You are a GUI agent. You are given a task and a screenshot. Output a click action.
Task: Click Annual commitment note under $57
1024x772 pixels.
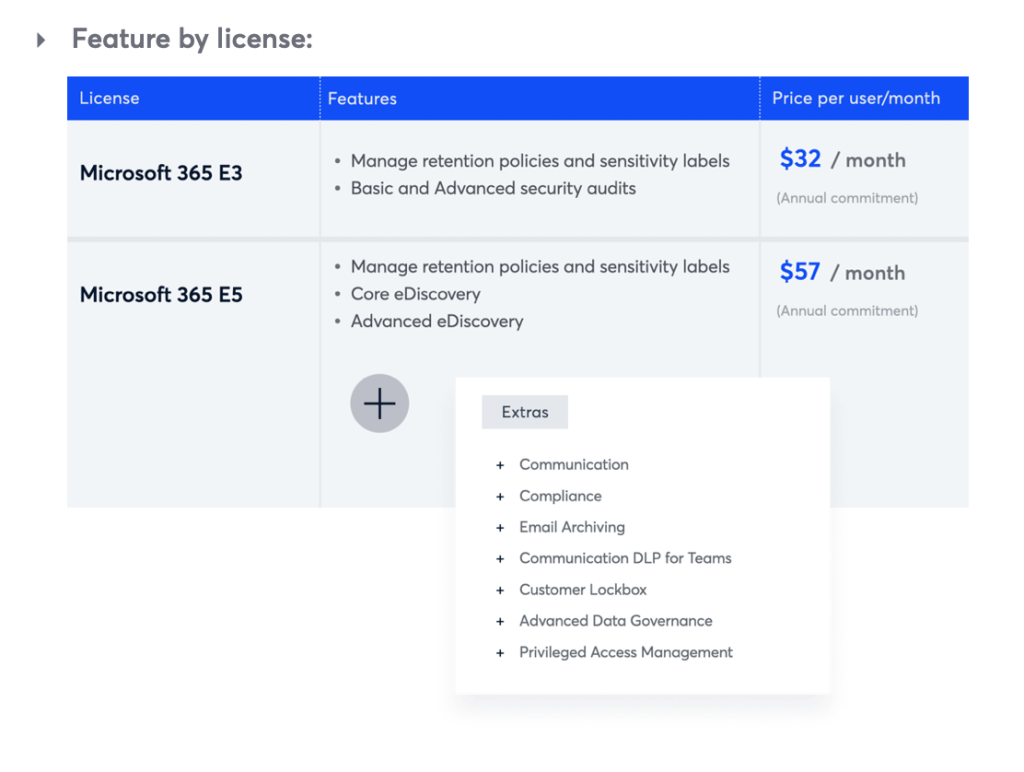[847, 311]
